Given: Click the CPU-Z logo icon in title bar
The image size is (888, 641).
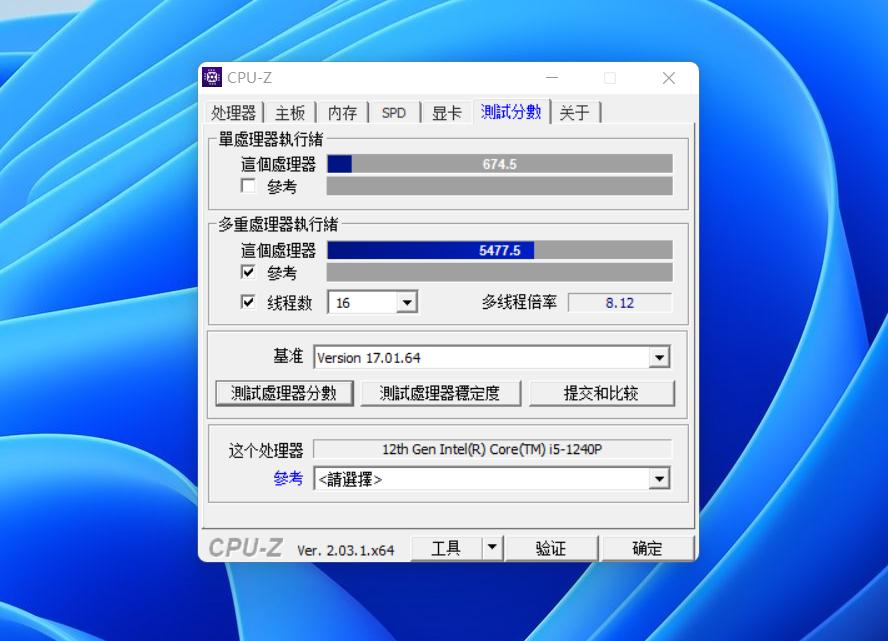Looking at the screenshot, I should 211,77.
